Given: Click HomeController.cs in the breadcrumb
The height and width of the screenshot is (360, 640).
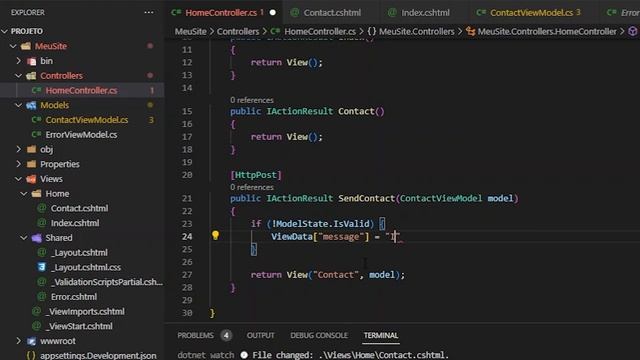Looking at the screenshot, I should [320, 31].
